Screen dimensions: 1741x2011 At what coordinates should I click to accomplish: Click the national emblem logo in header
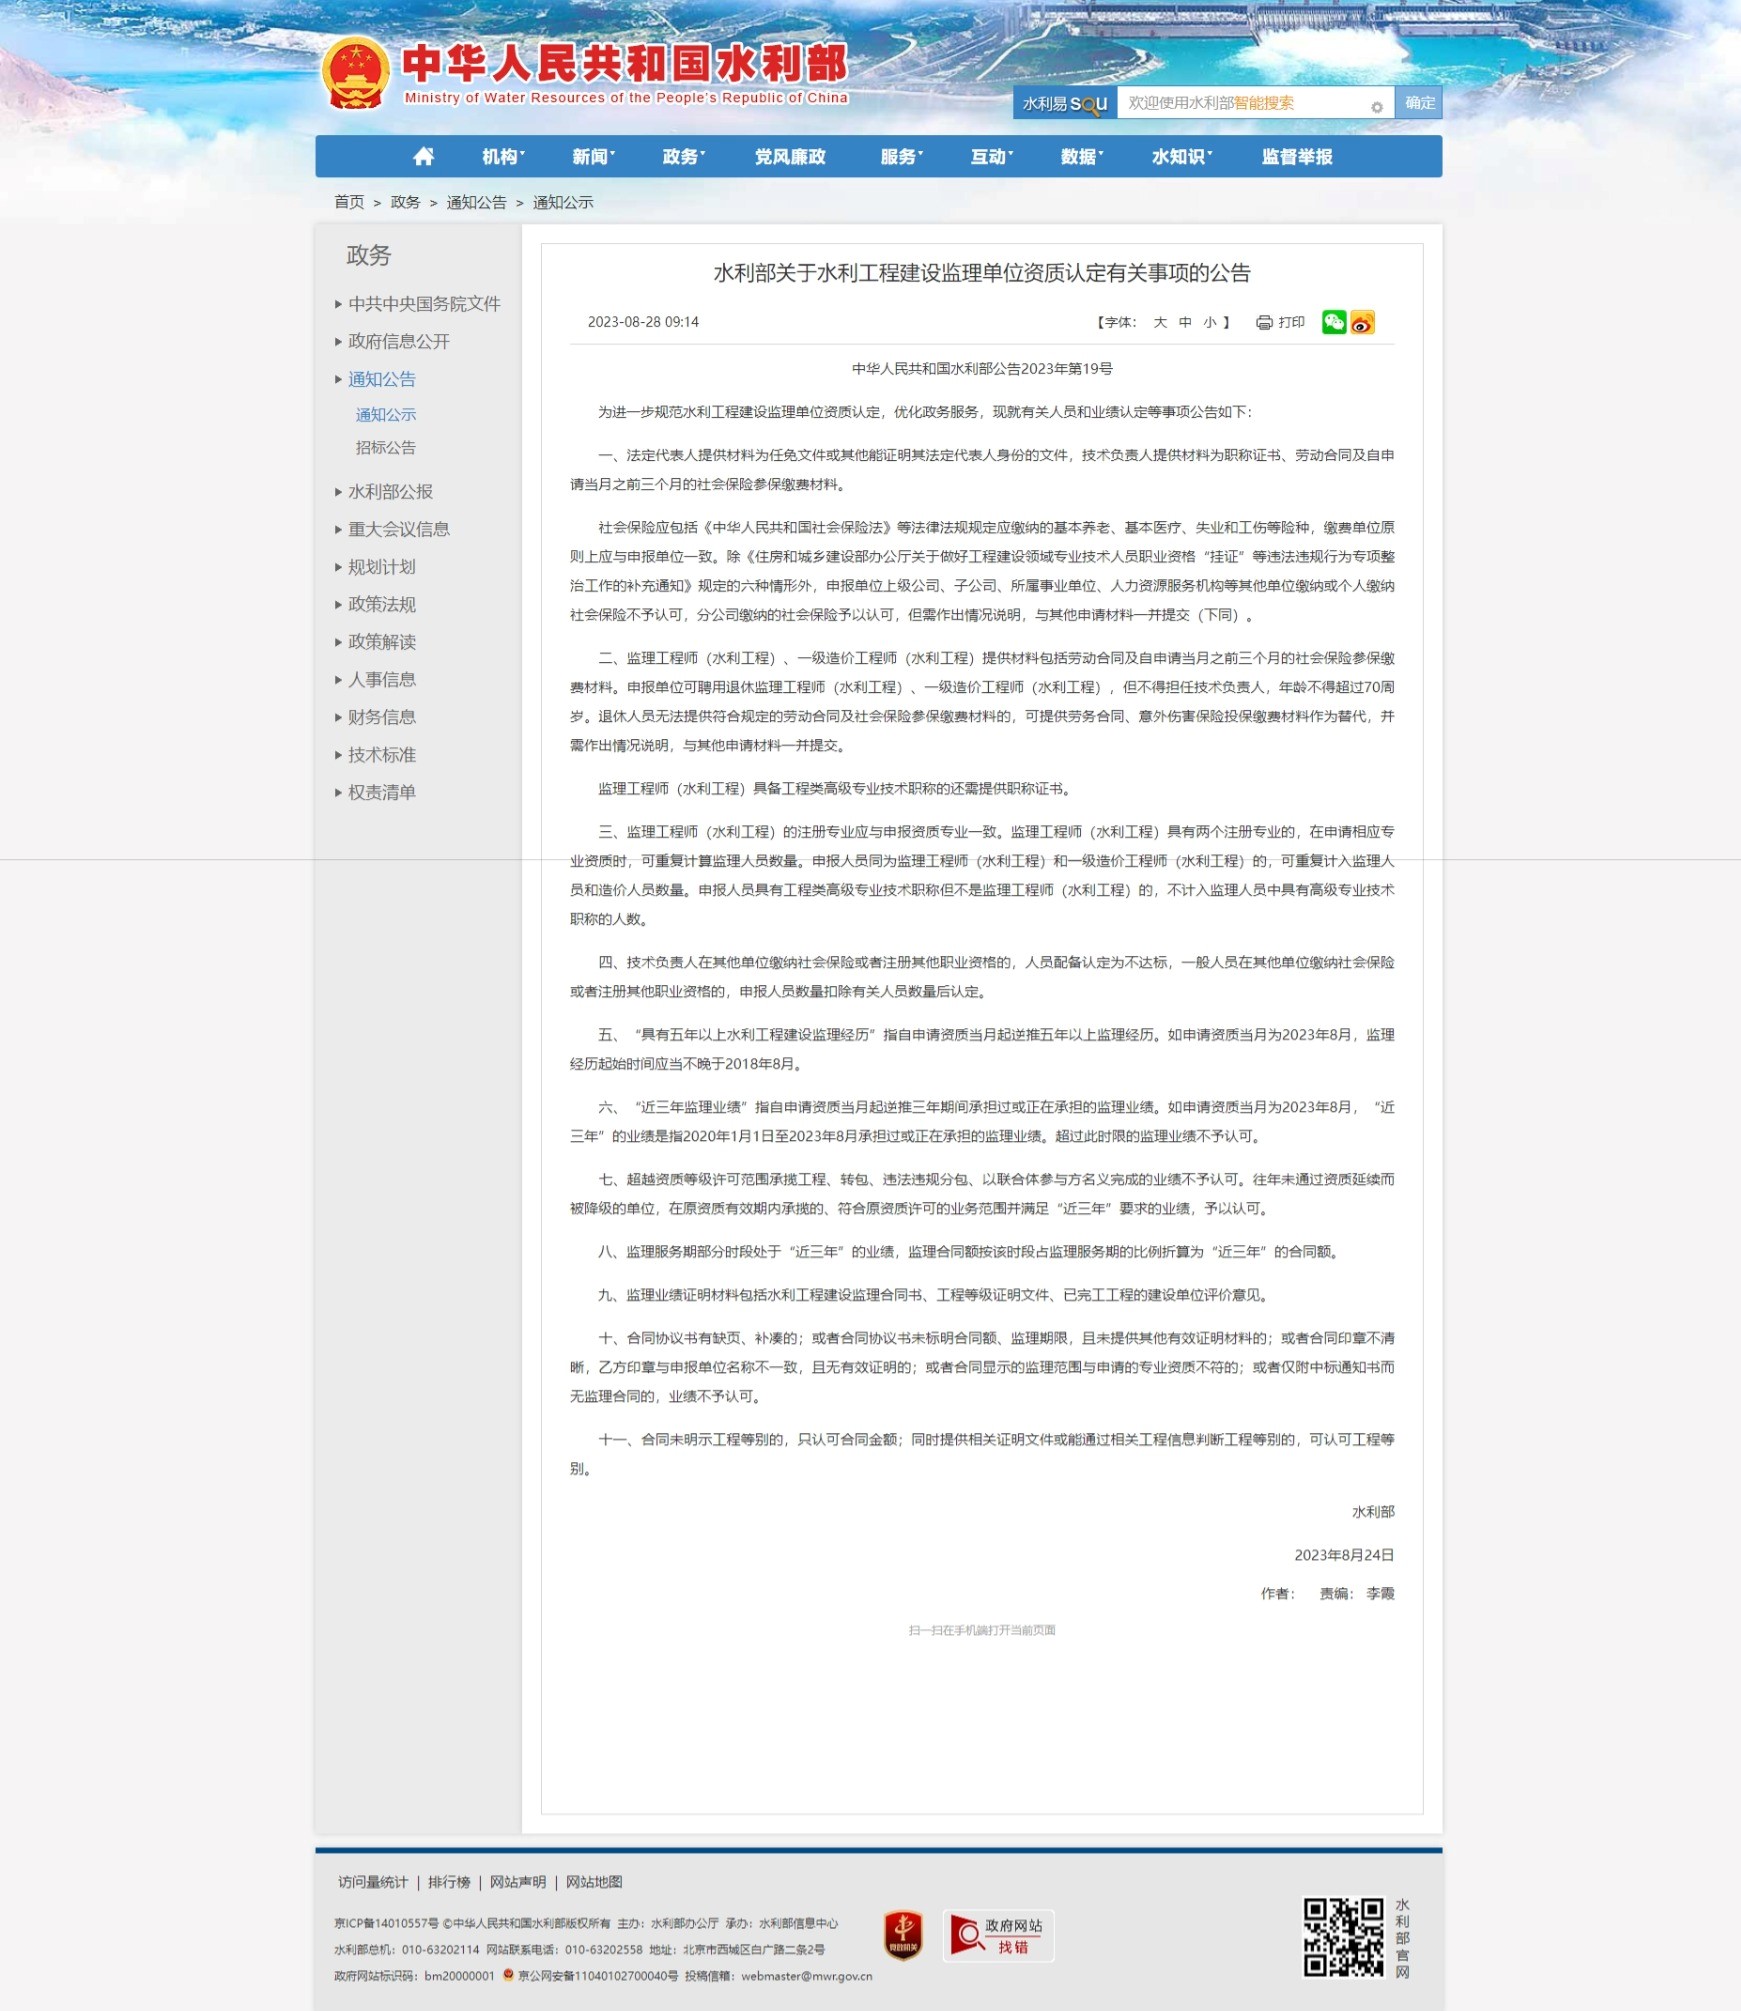coord(355,73)
